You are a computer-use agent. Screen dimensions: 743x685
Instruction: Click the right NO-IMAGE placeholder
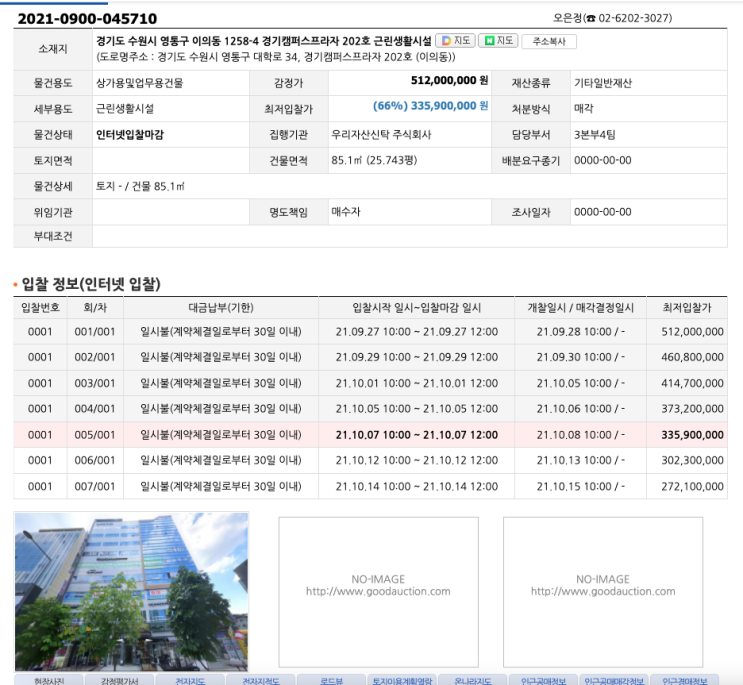[603, 592]
